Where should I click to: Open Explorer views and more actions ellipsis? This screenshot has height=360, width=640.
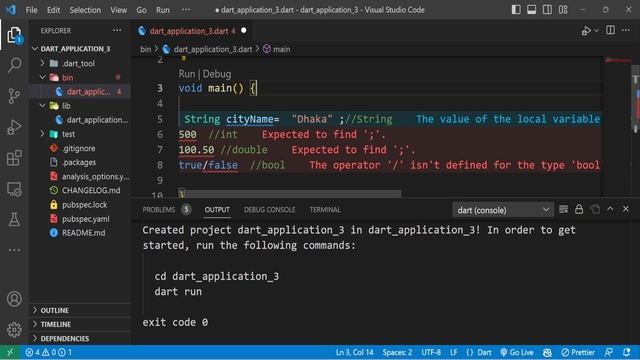[x=117, y=31]
